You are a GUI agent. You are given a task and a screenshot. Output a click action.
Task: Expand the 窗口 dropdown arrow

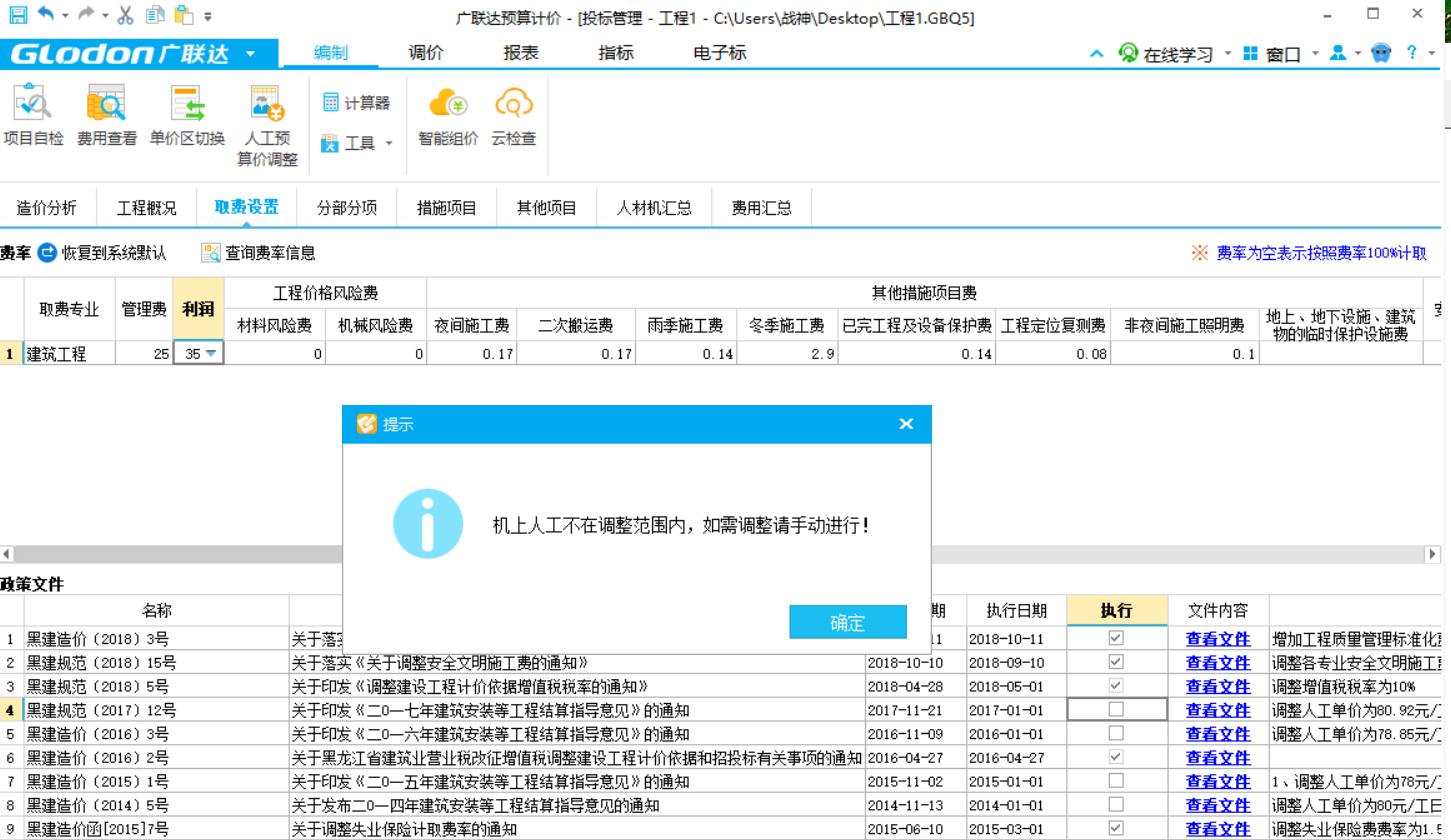pyautogui.click(x=1315, y=54)
